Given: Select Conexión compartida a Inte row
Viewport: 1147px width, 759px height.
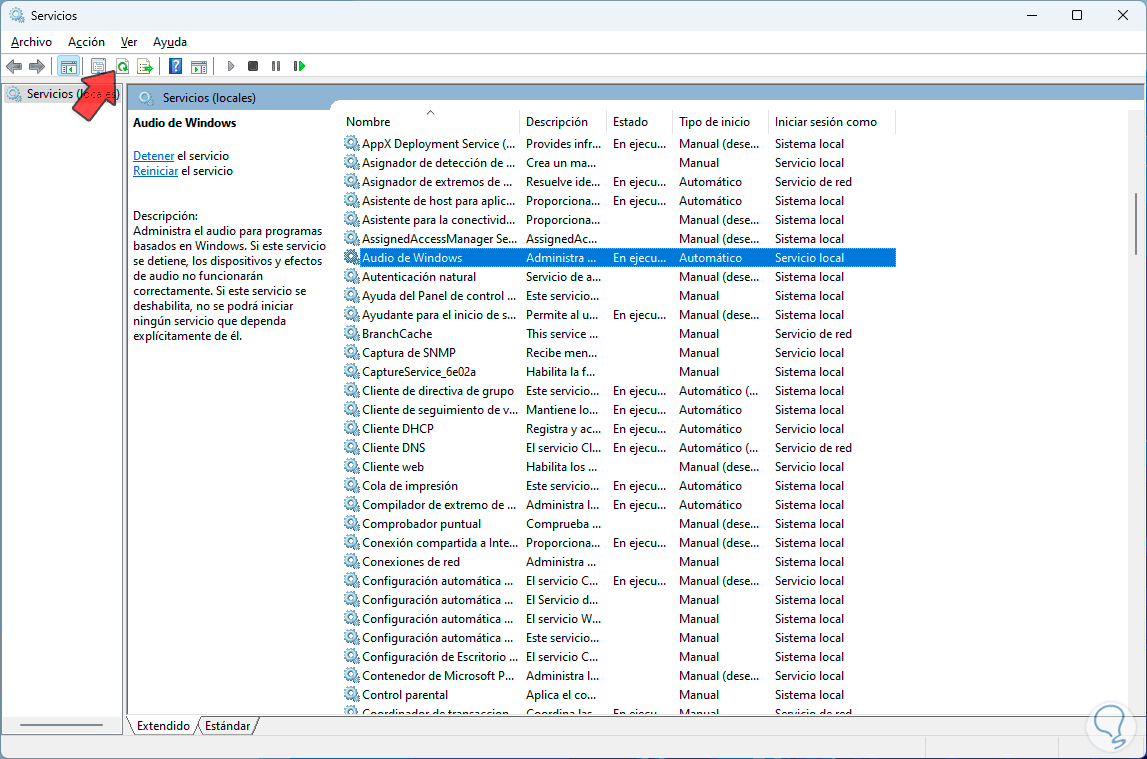Looking at the screenshot, I should [619, 543].
